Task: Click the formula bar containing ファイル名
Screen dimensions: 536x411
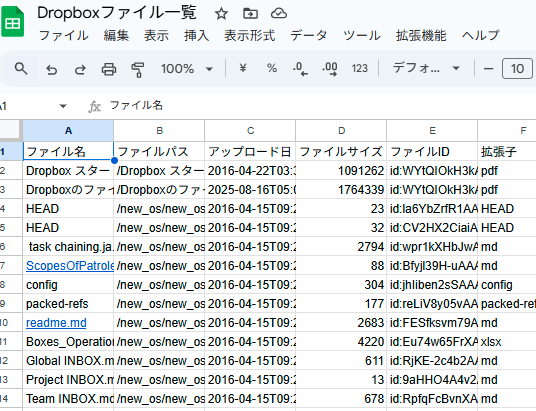Action: click(321, 106)
